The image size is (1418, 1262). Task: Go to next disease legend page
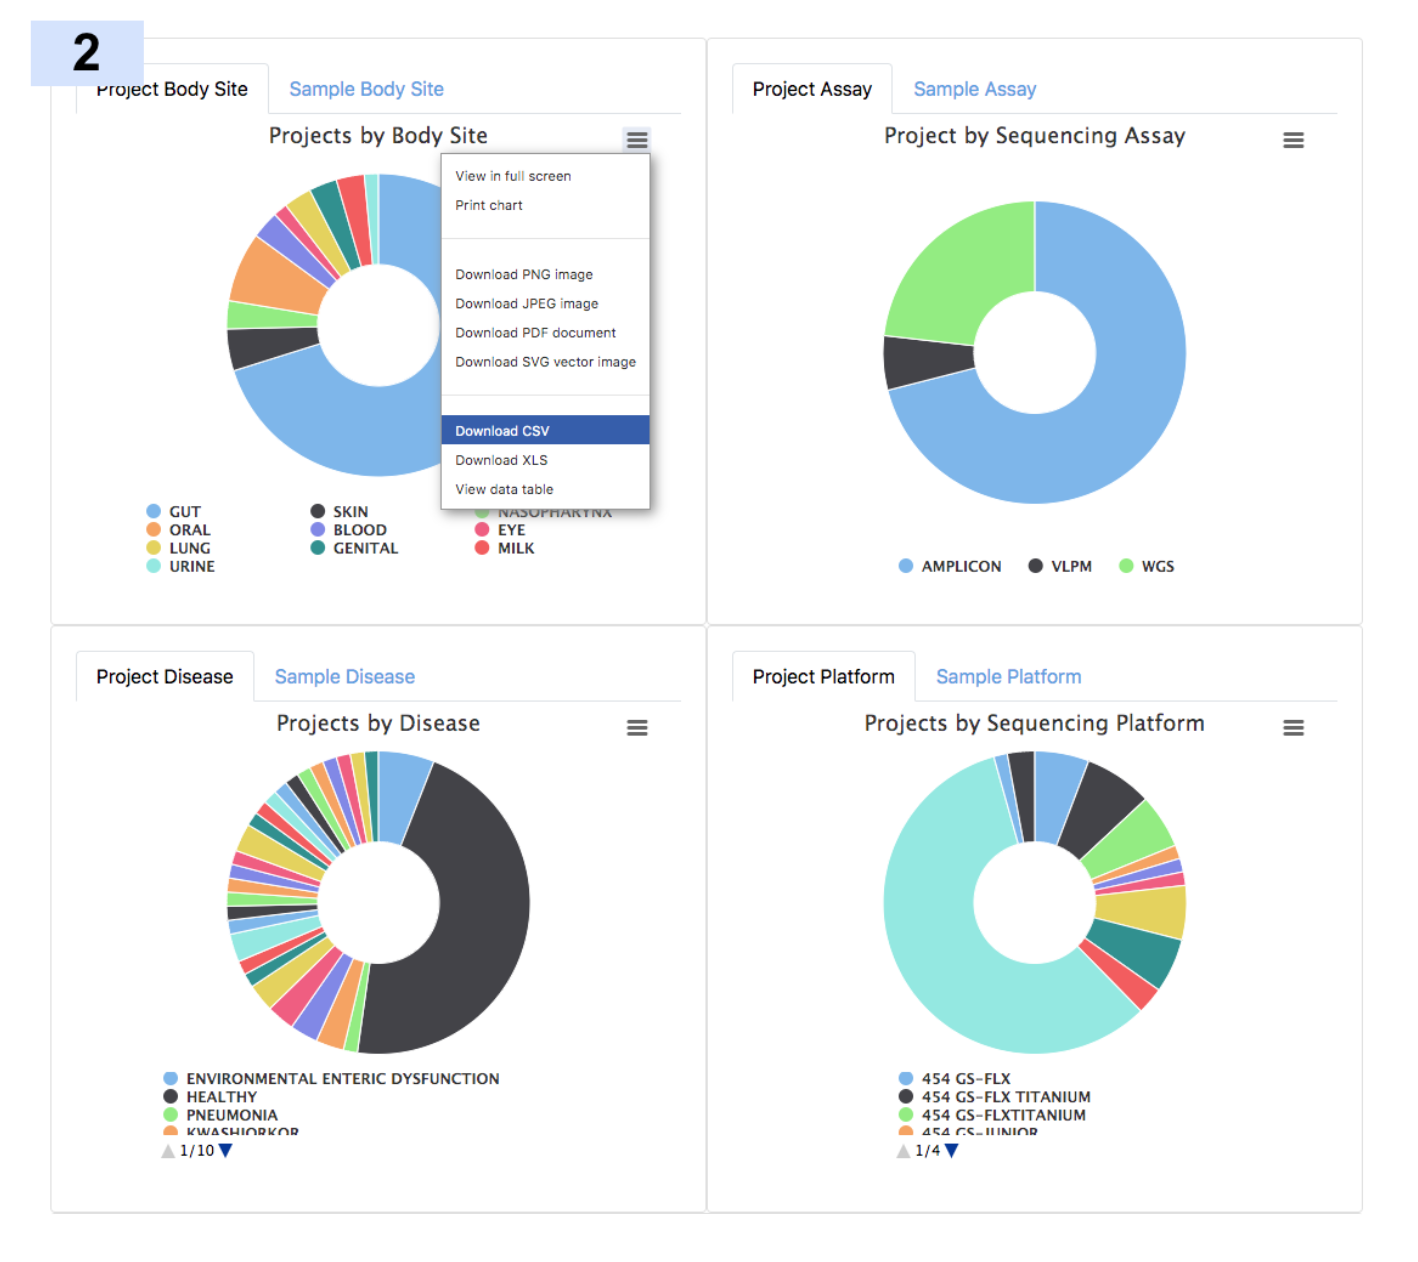225,1150
